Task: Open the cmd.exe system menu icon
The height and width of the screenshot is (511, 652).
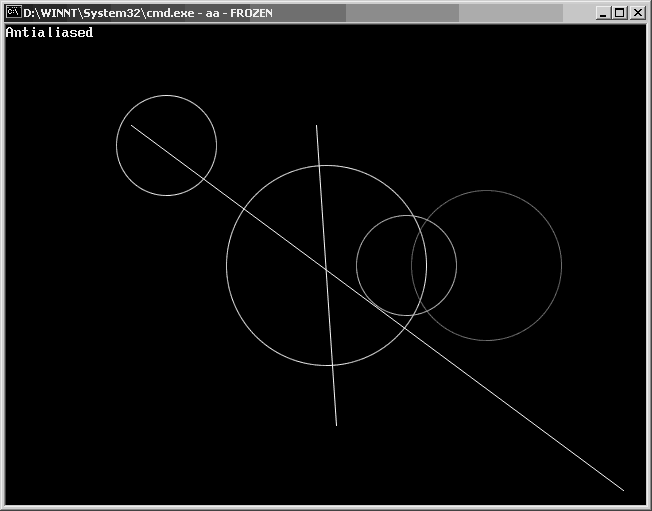Action: [x=14, y=13]
